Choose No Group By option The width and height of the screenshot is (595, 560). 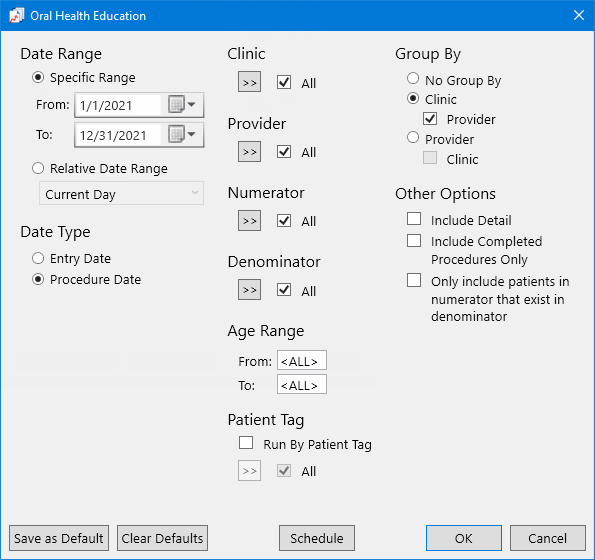[x=413, y=79]
